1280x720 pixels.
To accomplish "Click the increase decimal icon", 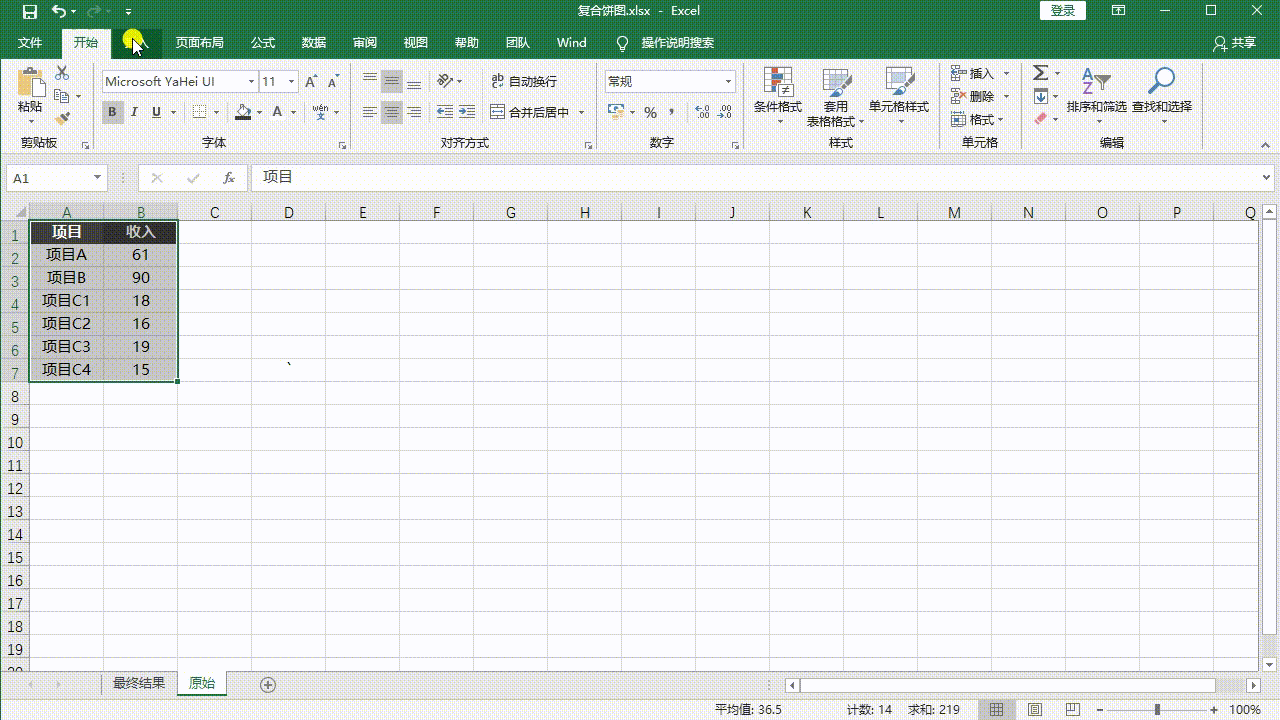I will tap(701, 112).
